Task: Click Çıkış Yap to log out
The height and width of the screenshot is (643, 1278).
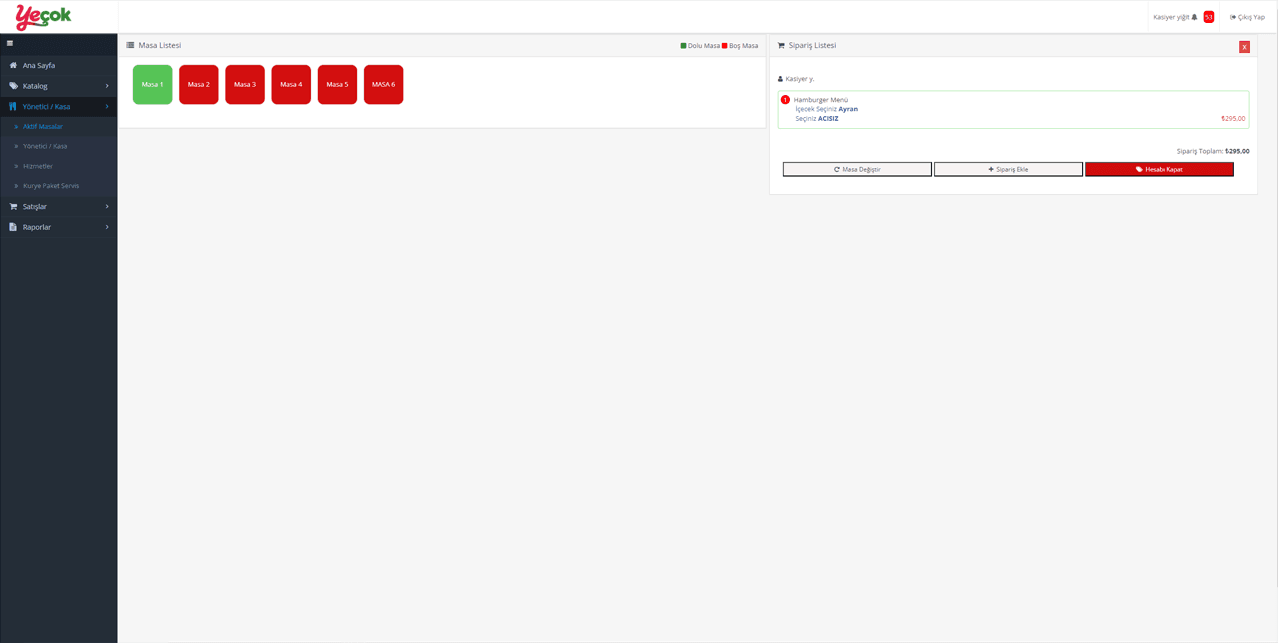Action: point(1247,17)
